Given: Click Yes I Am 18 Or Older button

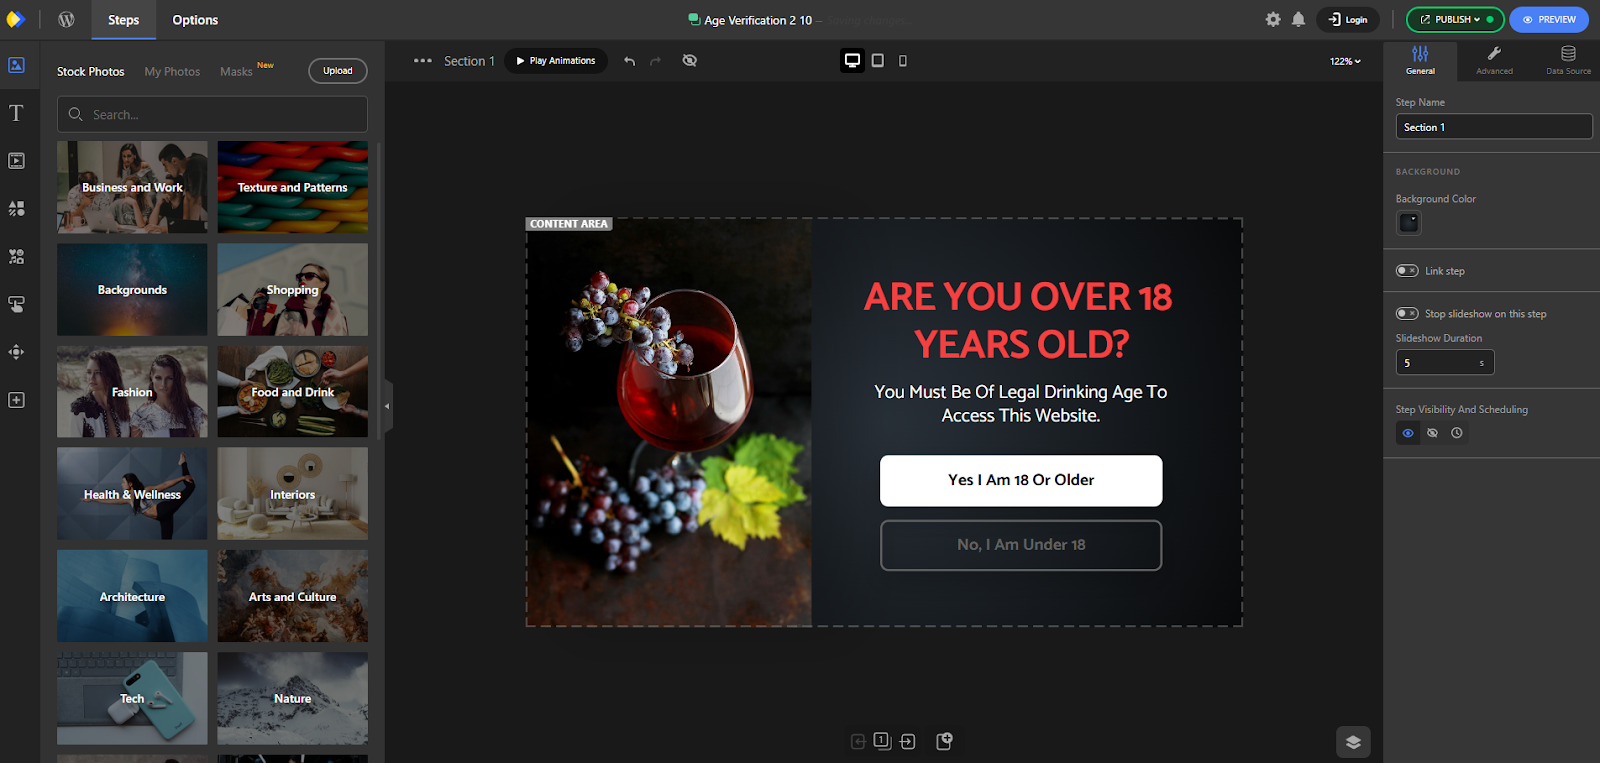Looking at the screenshot, I should pos(1021,481).
